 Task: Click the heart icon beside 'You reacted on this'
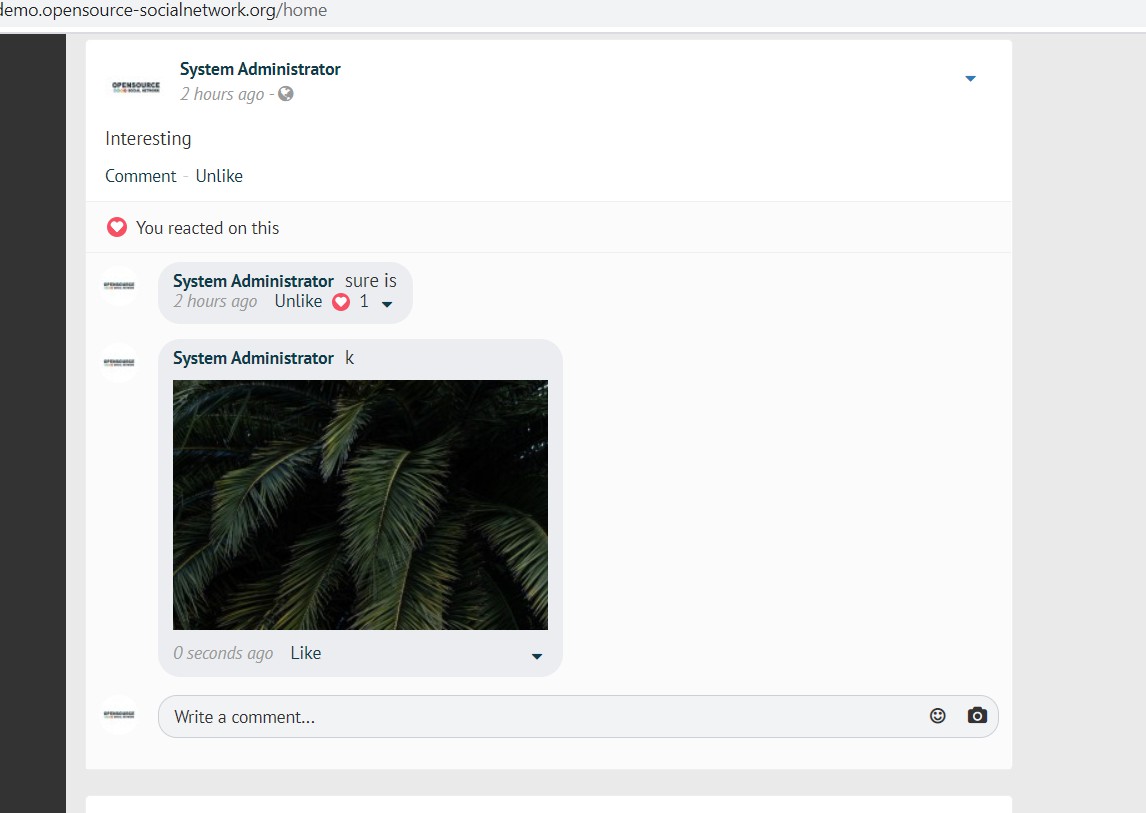tap(117, 228)
